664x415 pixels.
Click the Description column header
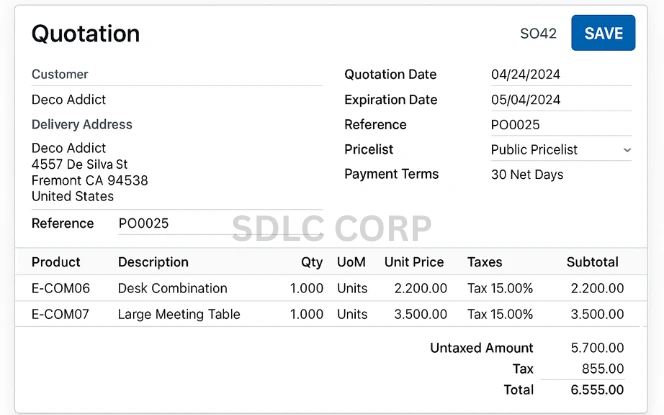pos(153,262)
